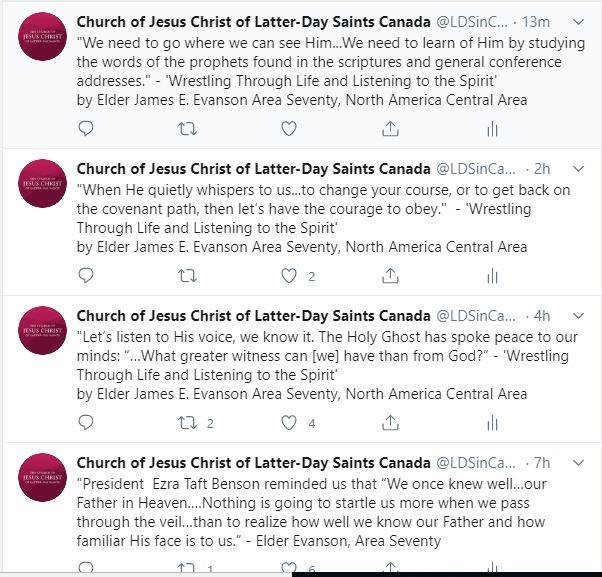This screenshot has height=577, width=602.
Task: Reply to the 2h covenant path tweet
Action: click(86, 275)
